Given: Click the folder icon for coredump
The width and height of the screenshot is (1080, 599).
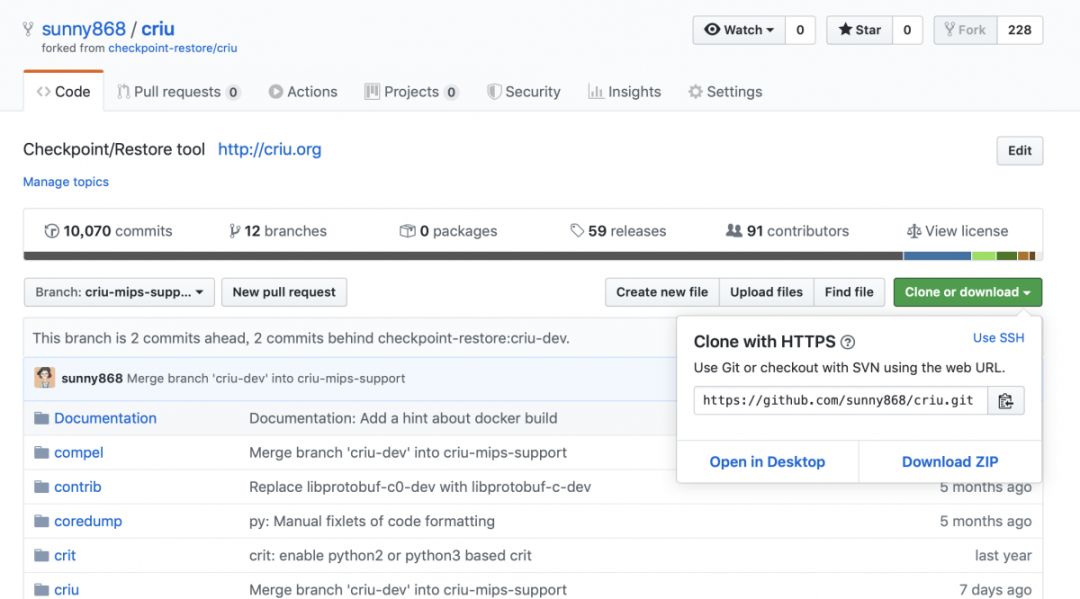Looking at the screenshot, I should (x=41, y=521).
